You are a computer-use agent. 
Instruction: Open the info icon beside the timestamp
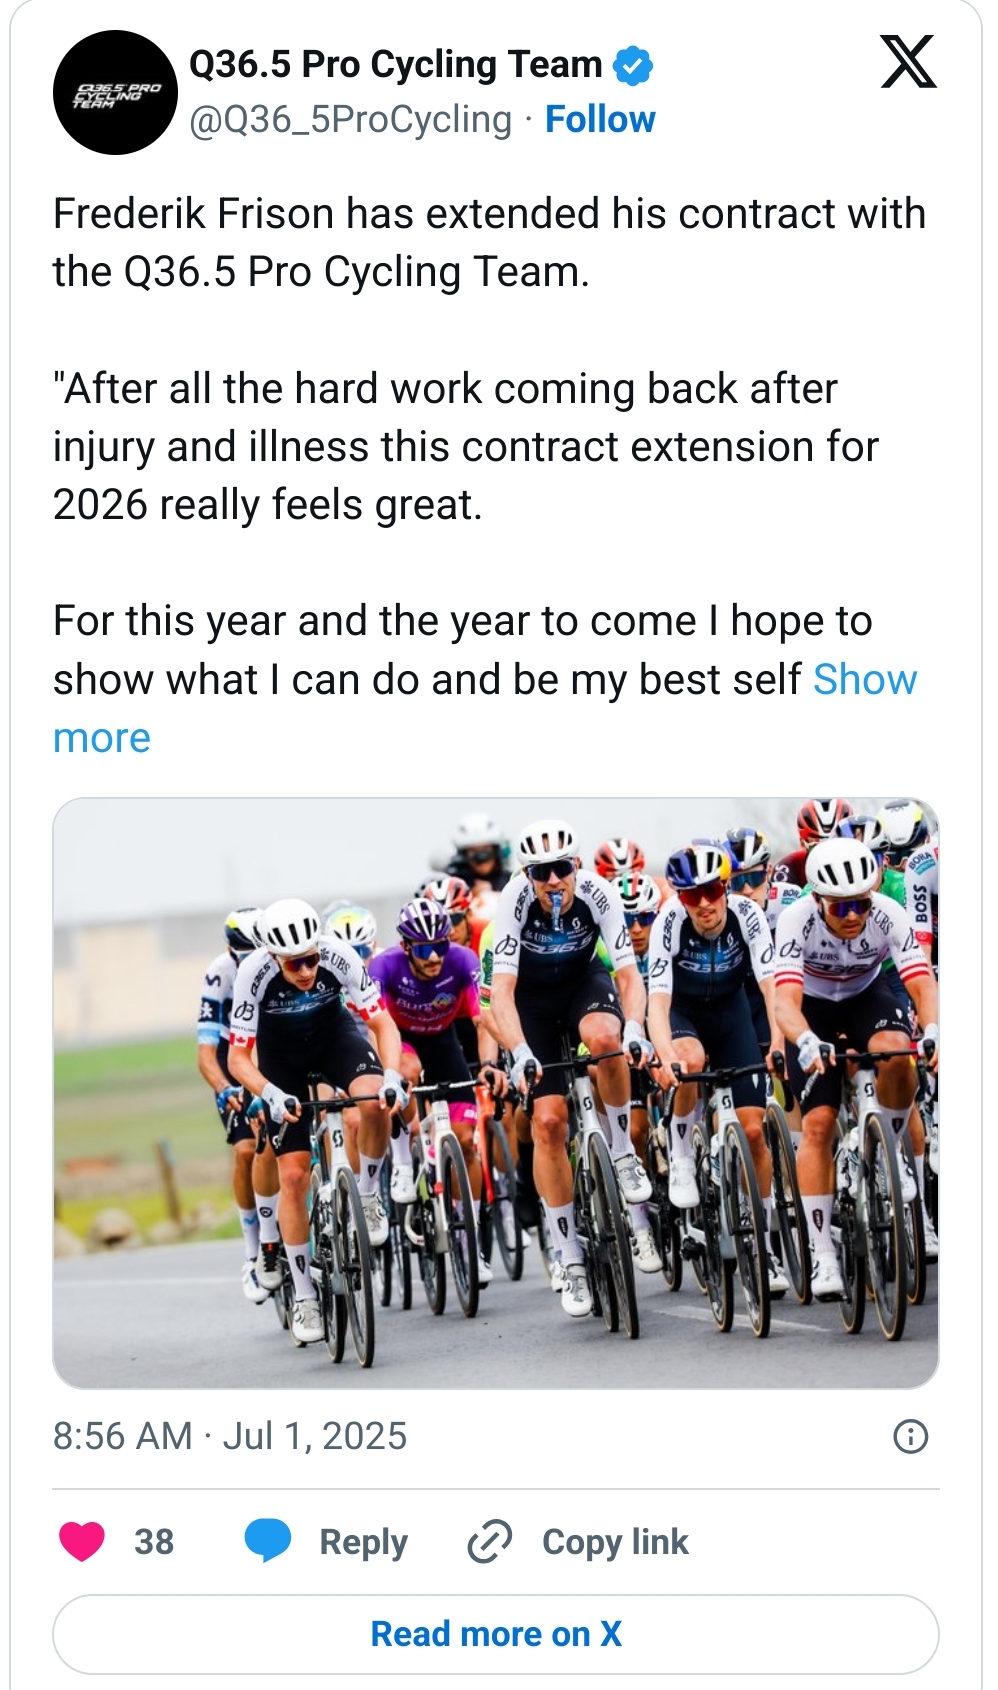coord(910,1437)
